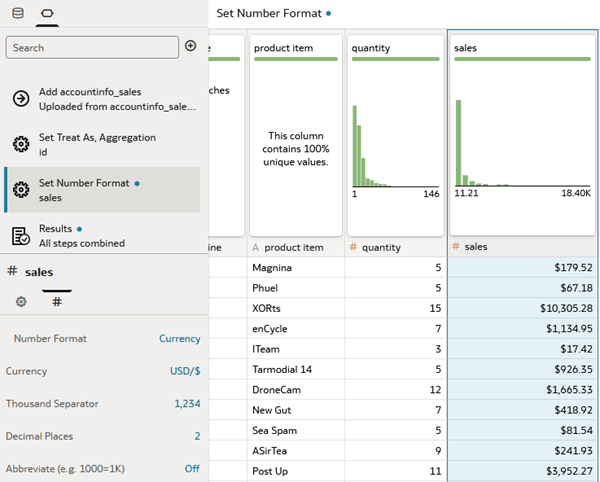Click the add step plus icon
This screenshot has height=482, width=600.
tap(191, 46)
